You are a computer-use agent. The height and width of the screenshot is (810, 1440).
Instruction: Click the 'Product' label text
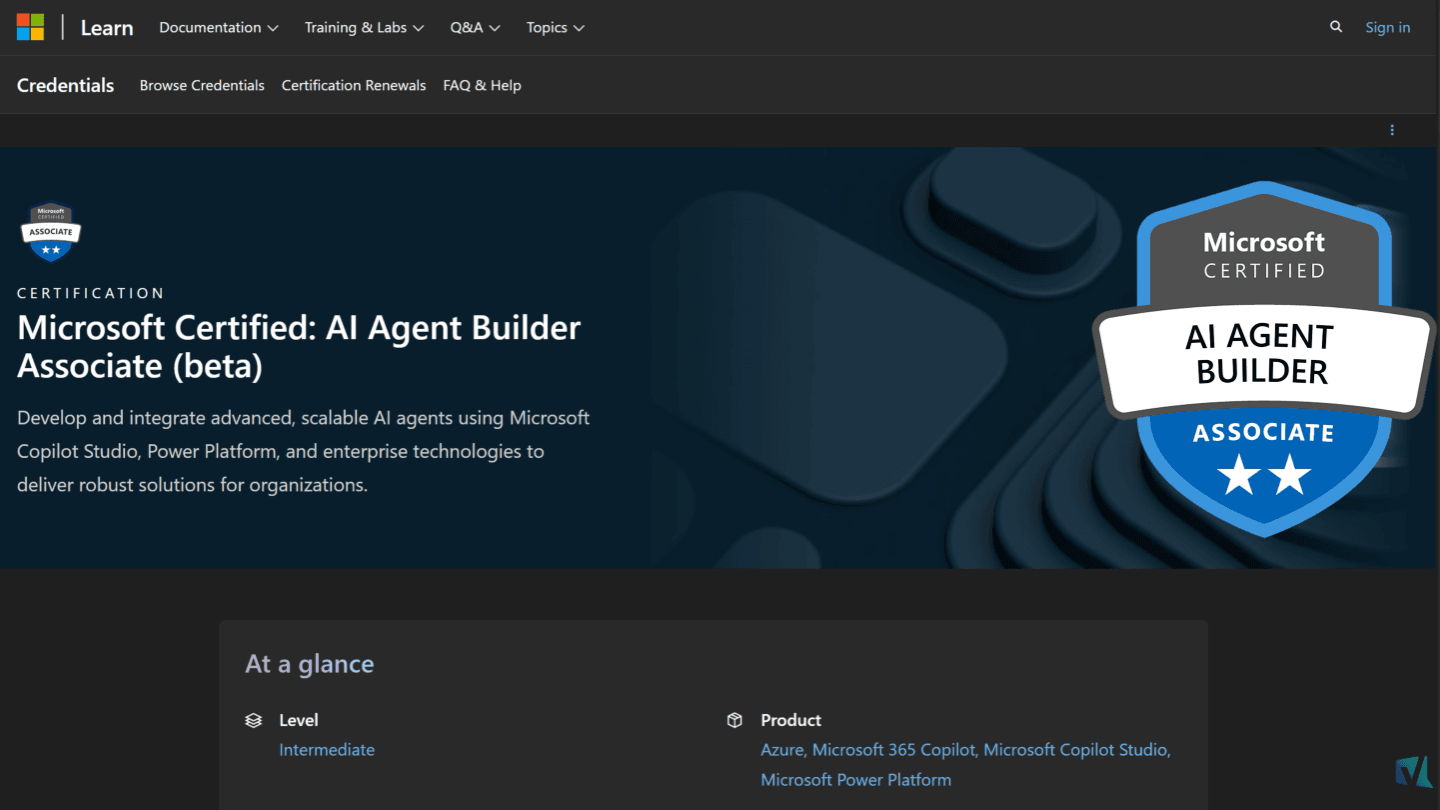(791, 720)
